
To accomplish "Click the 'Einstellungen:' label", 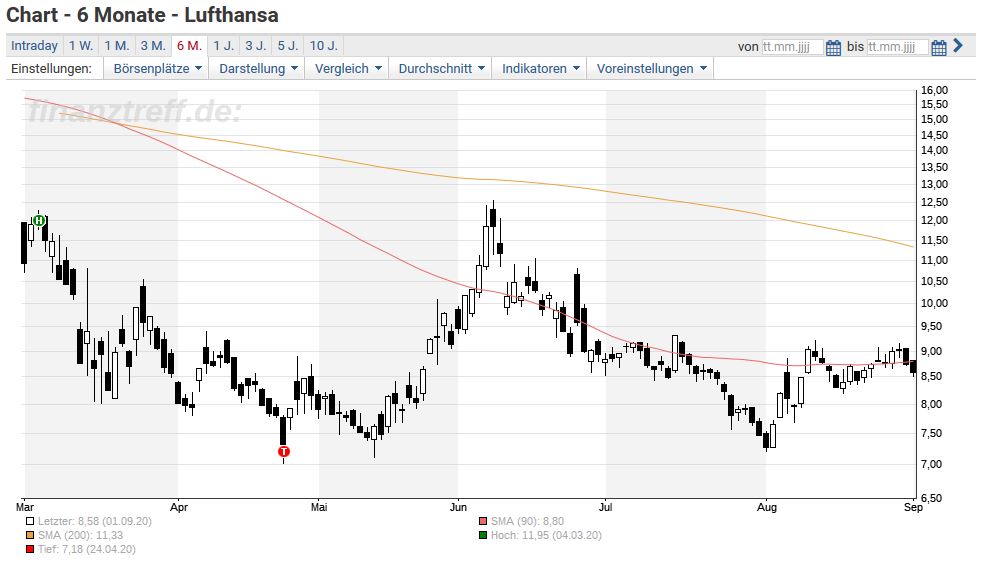I will tap(51, 69).
